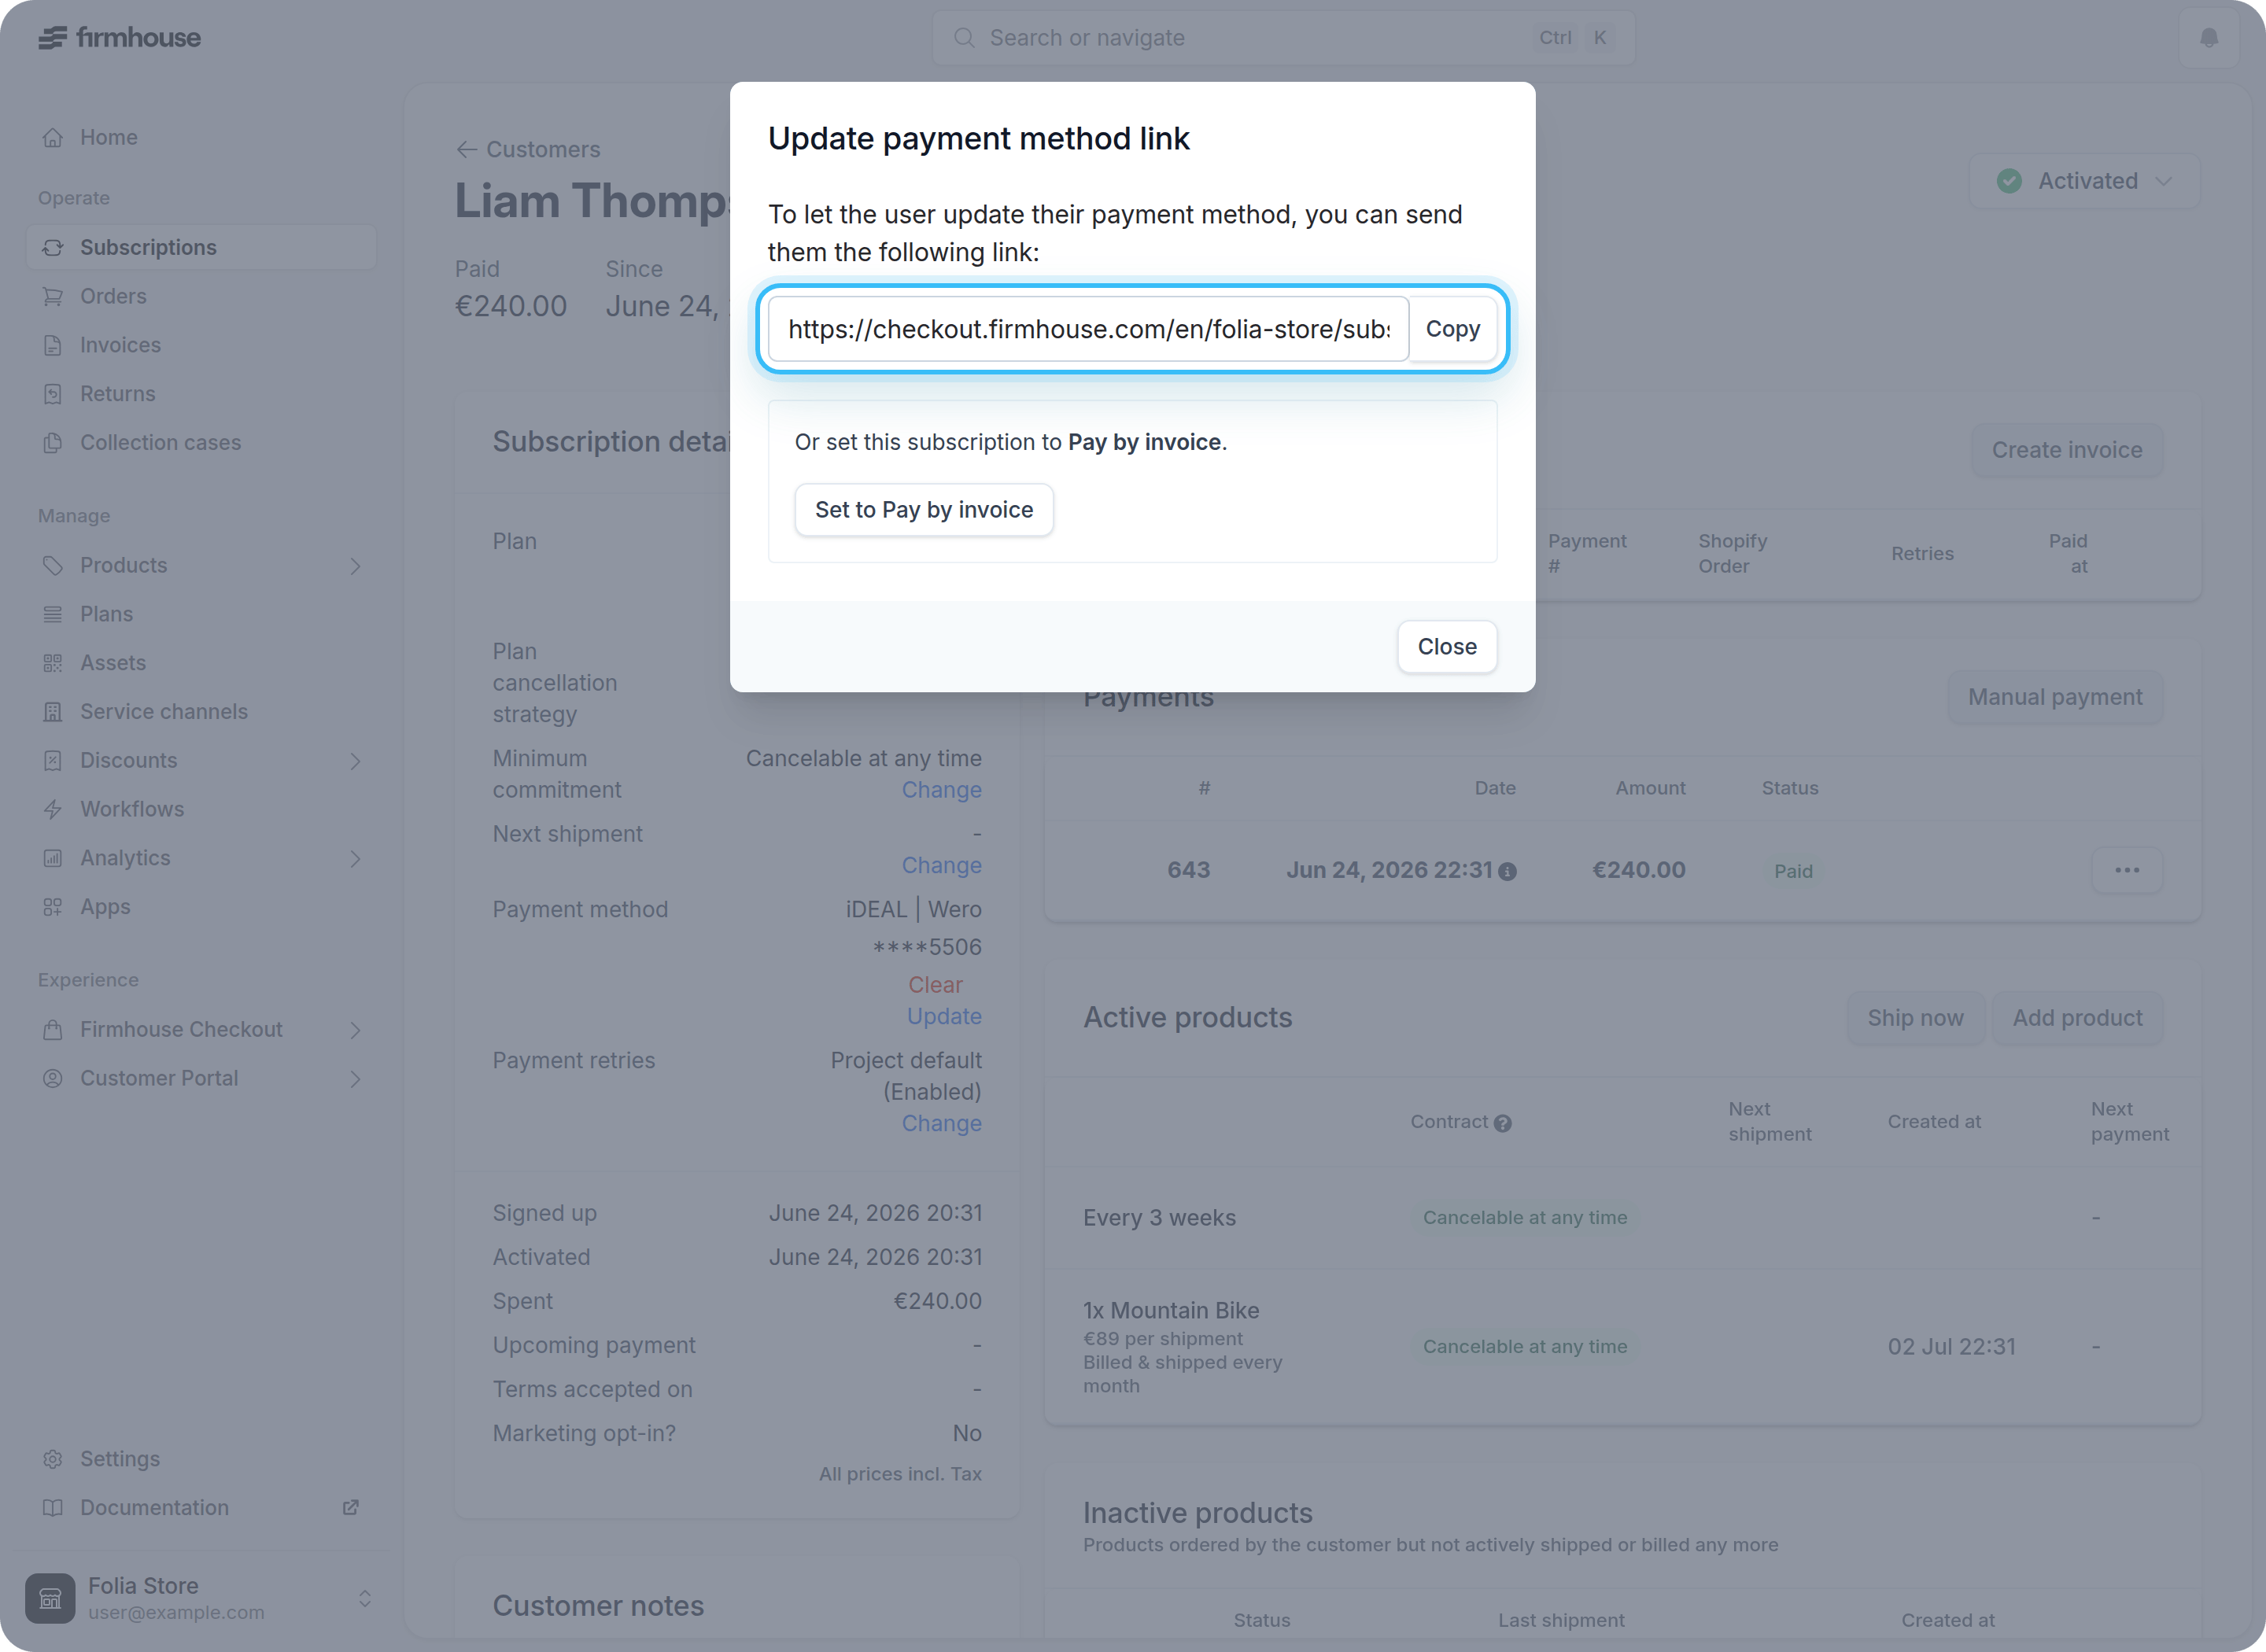Change the next shipment date
This screenshot has width=2266, height=1652.
[941, 865]
